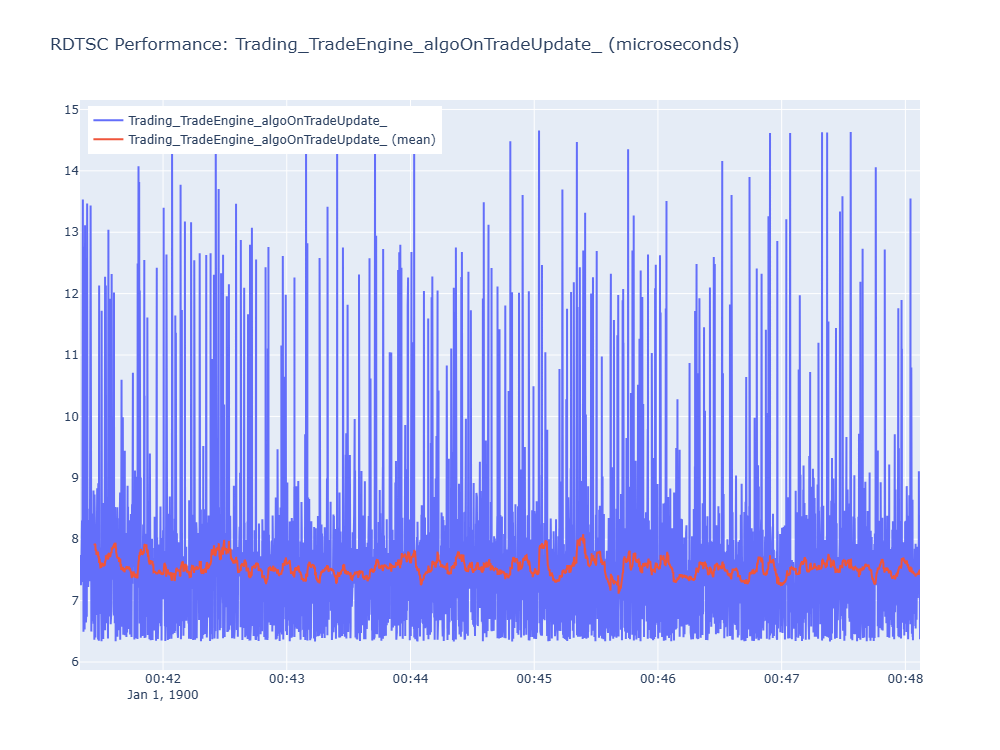Click the 12 y-axis tick label
The width and height of the screenshot is (1000, 750).
pyautogui.click(x=71, y=293)
